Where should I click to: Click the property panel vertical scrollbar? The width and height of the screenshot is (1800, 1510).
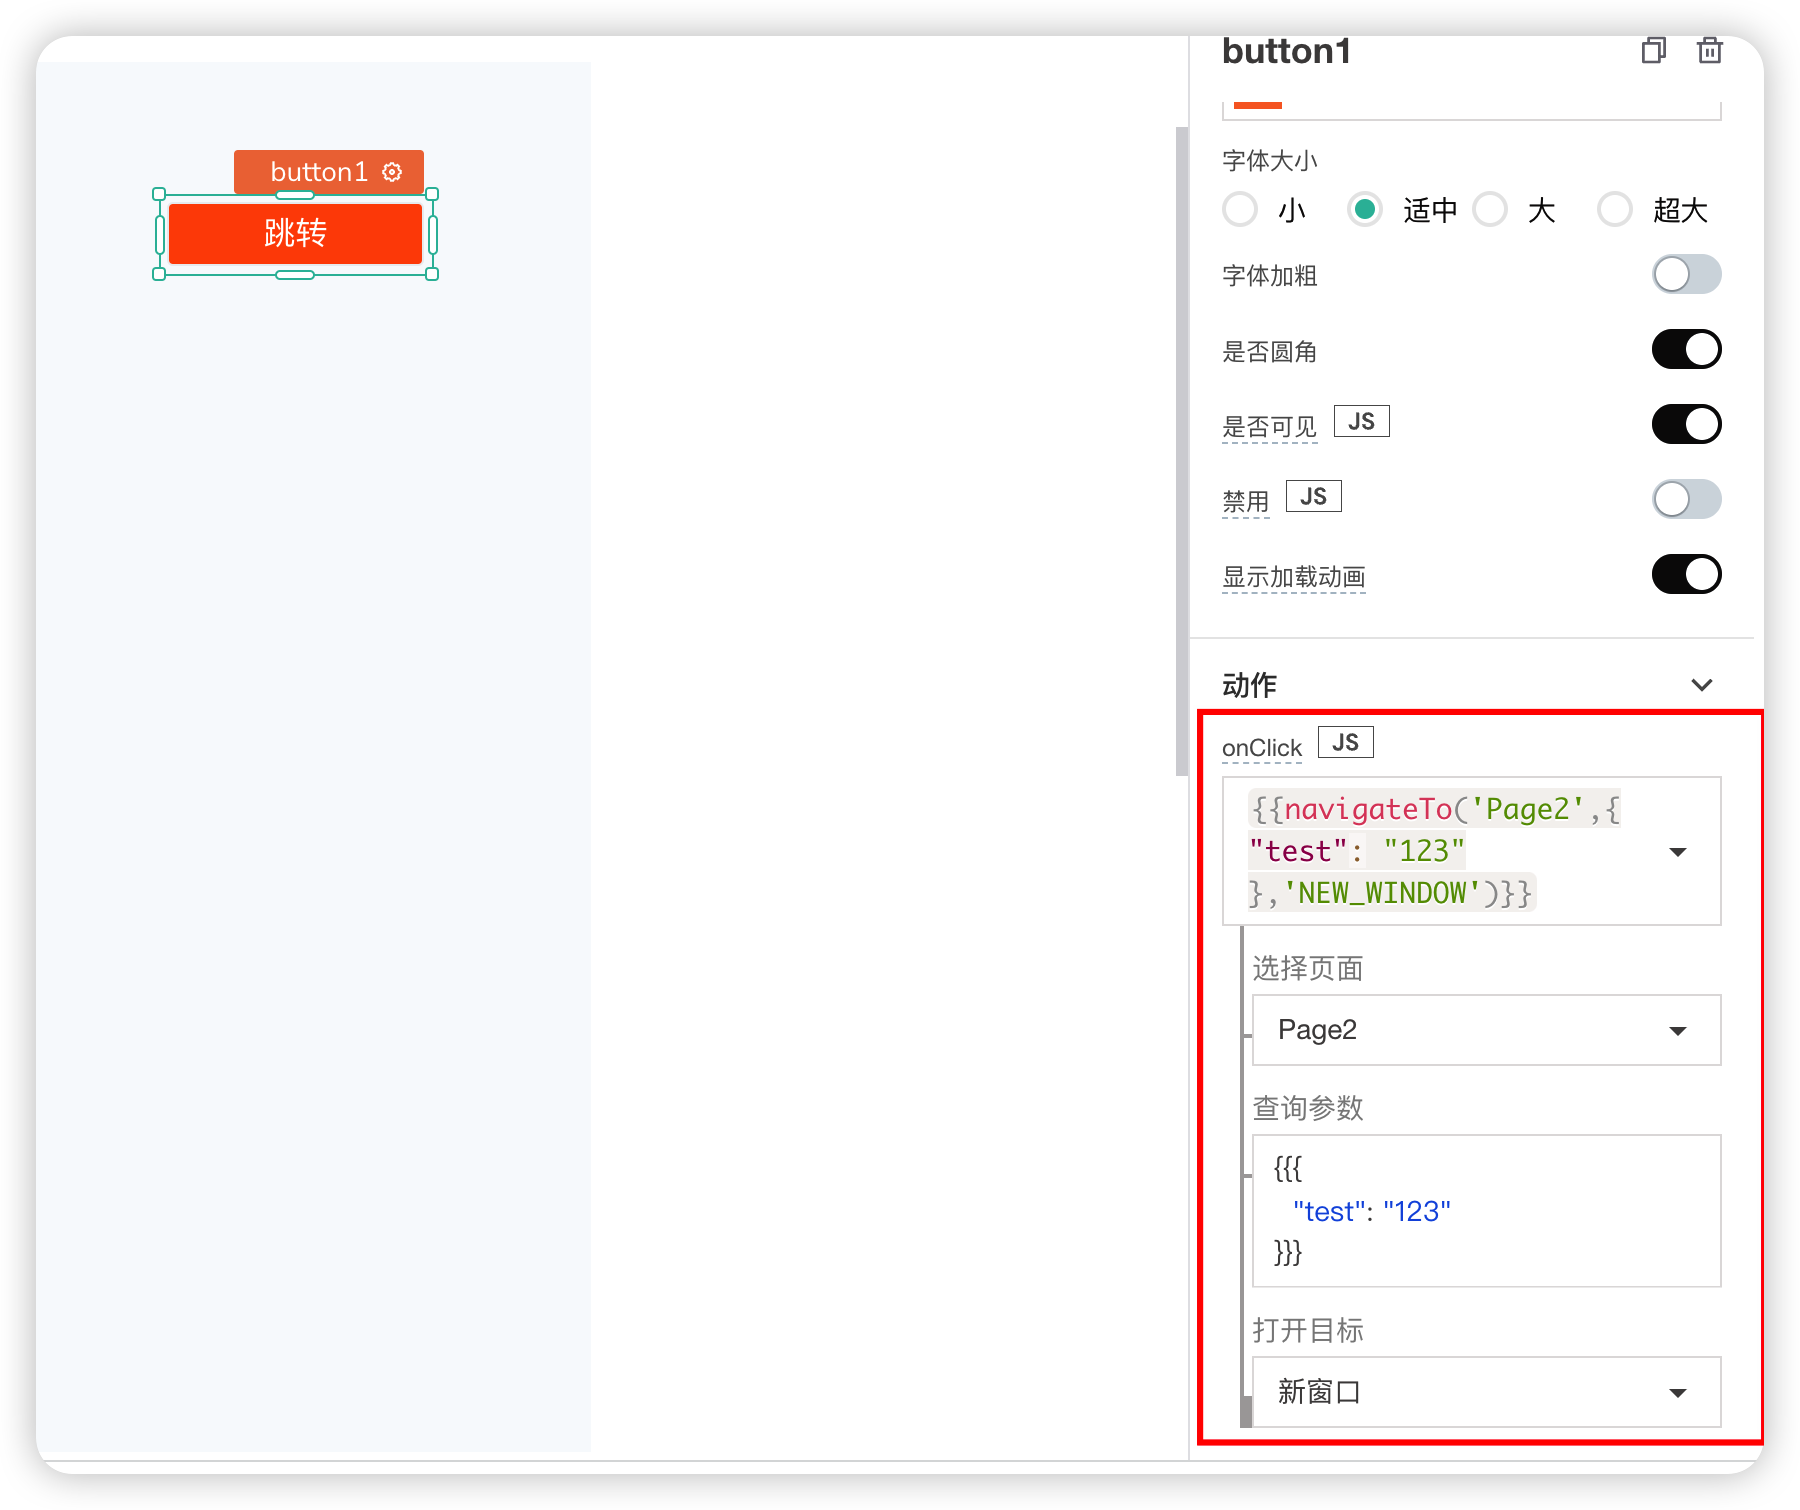click(1181, 450)
